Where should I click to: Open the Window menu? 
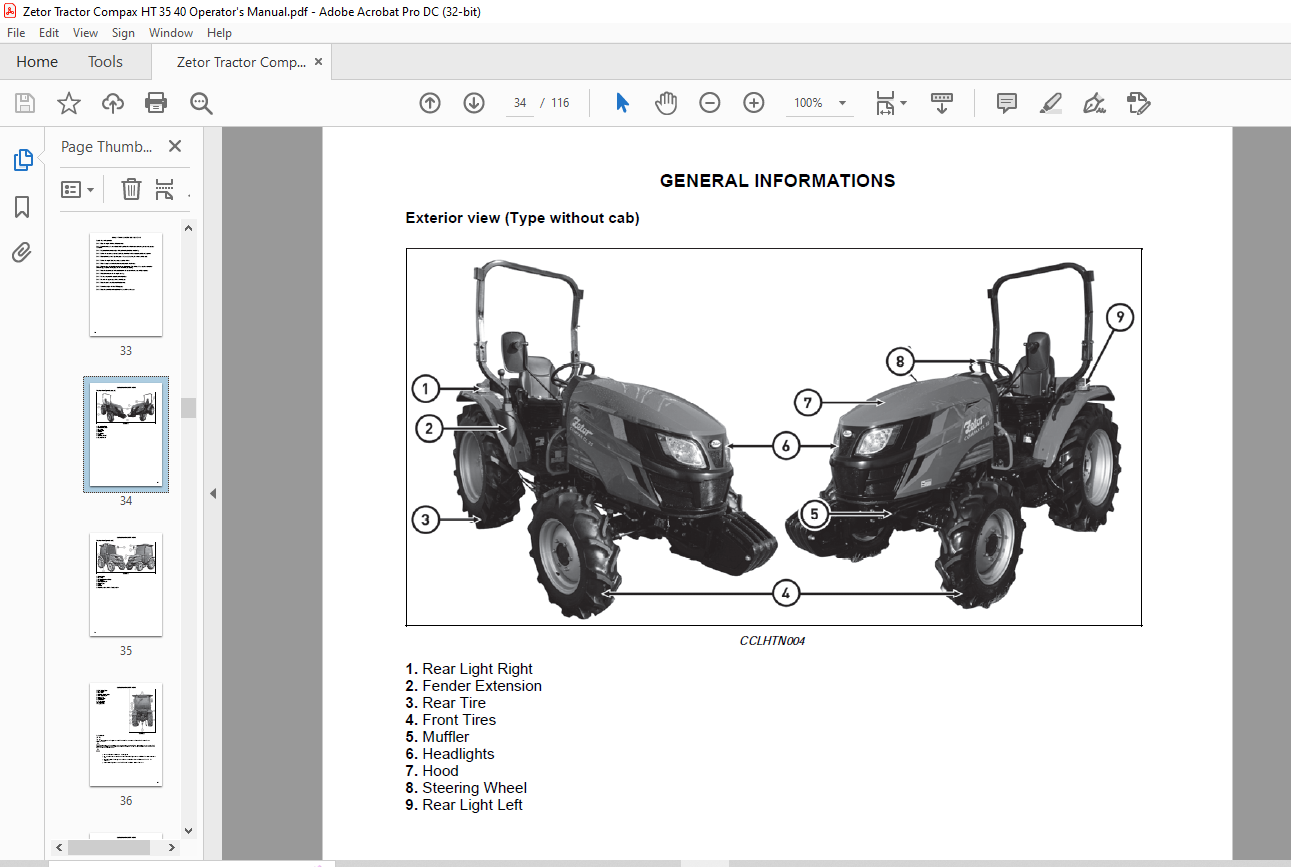pyautogui.click(x=171, y=33)
